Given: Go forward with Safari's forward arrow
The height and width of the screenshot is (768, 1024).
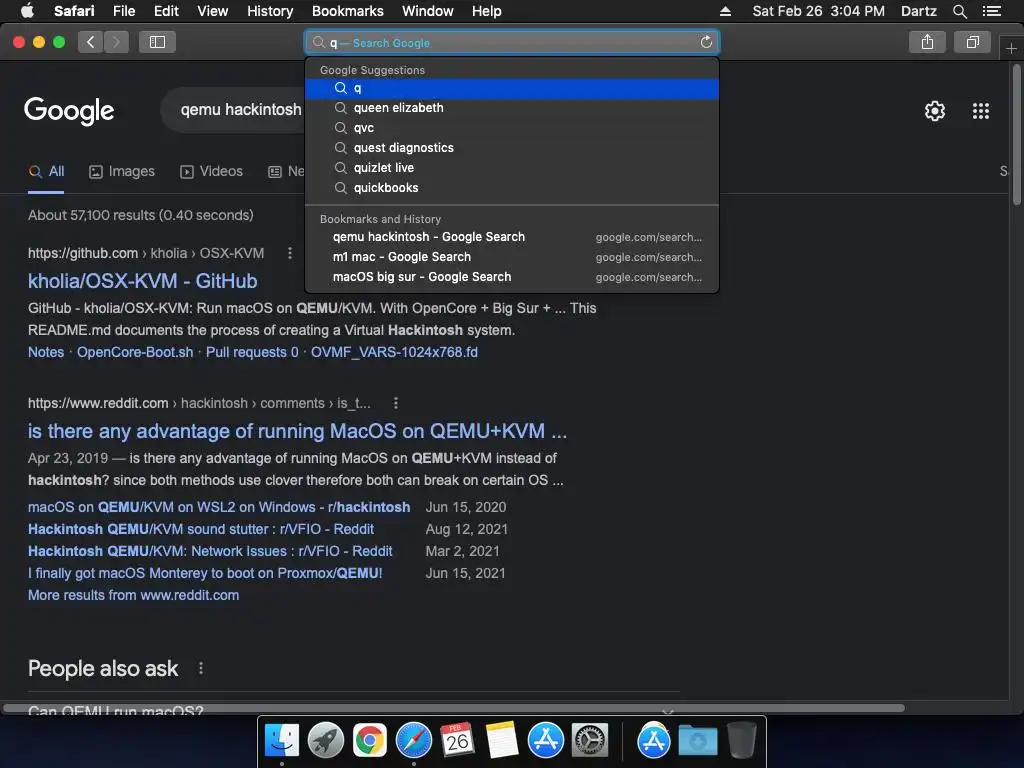Looking at the screenshot, I should 116,42.
